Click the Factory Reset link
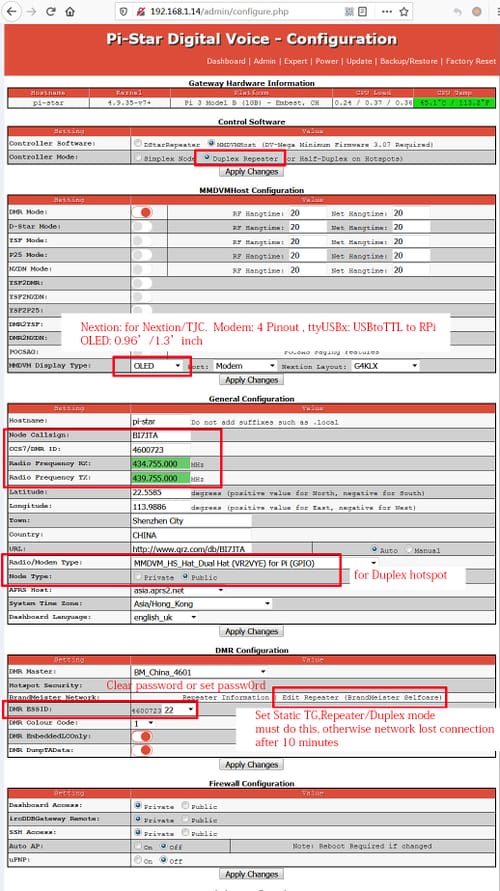The image size is (500, 891). (x=470, y=61)
